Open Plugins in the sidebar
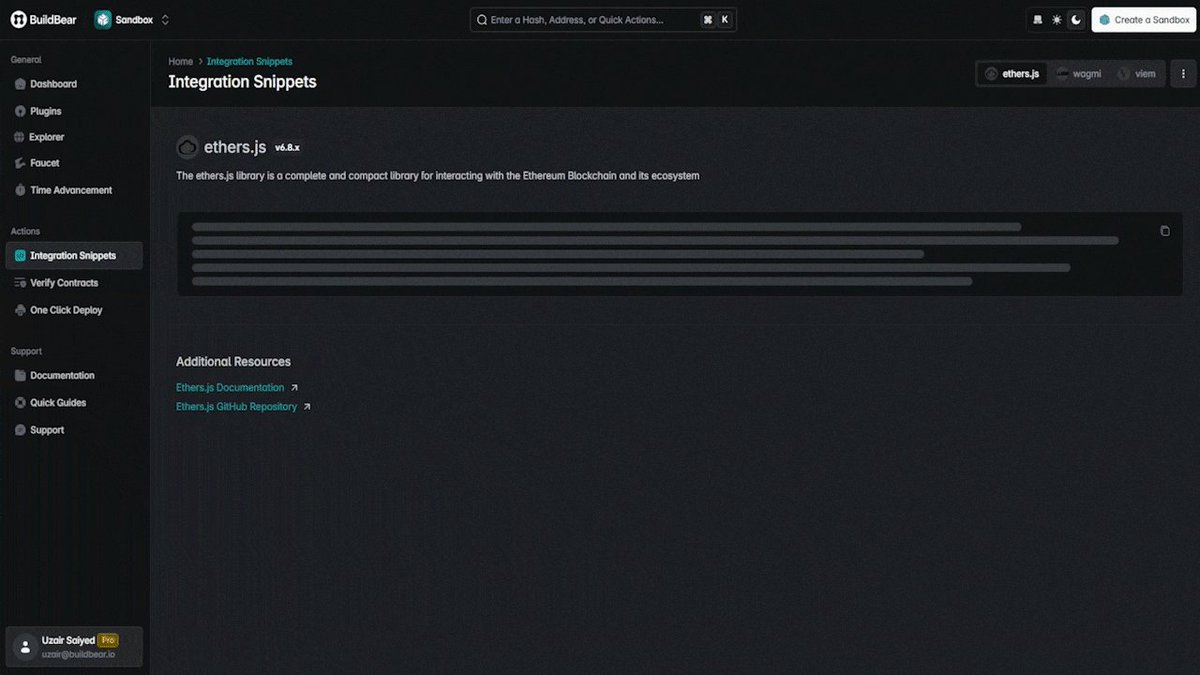 click(75, 111)
